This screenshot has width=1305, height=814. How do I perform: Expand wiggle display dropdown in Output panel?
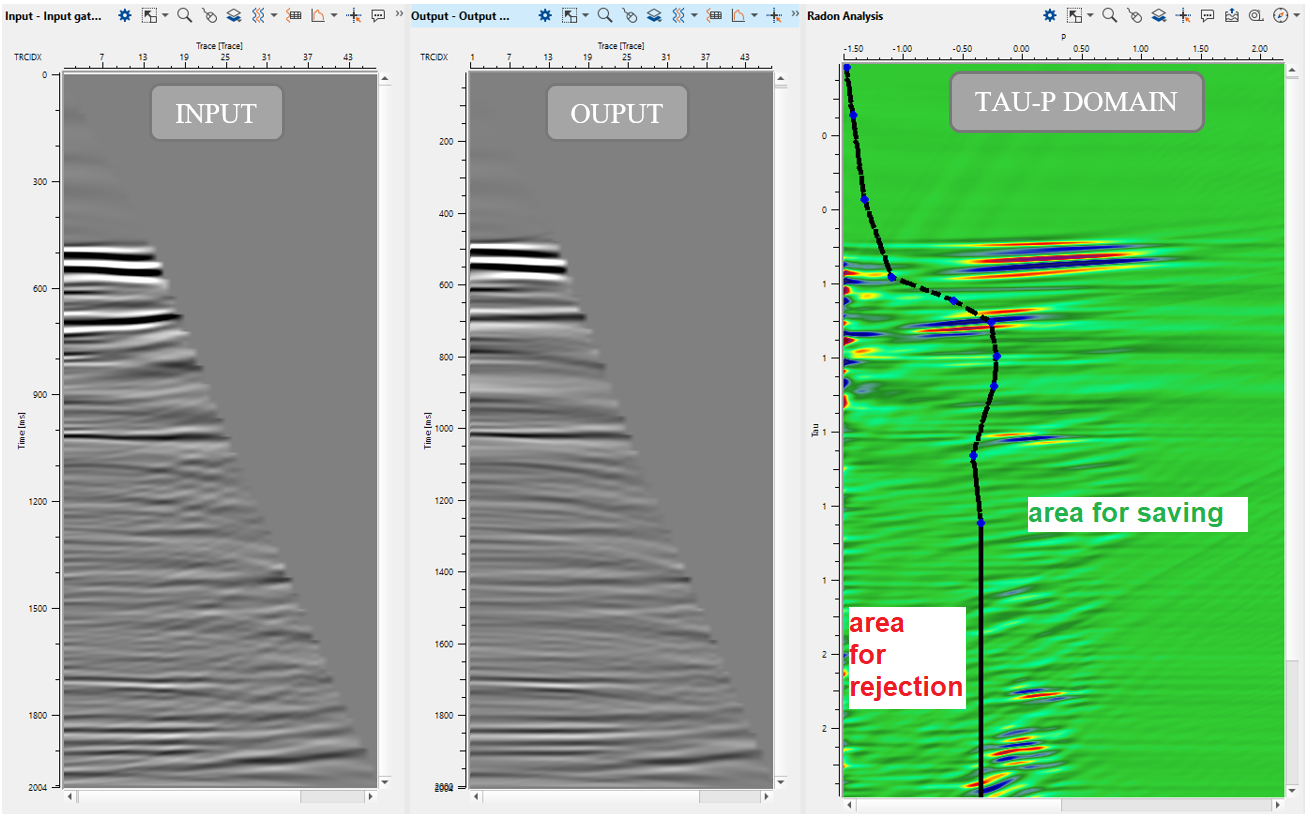pyautogui.click(x=694, y=16)
